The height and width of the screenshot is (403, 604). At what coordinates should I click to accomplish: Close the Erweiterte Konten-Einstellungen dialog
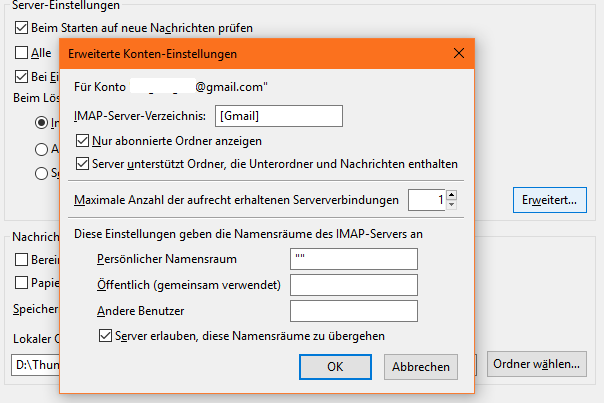(458, 52)
